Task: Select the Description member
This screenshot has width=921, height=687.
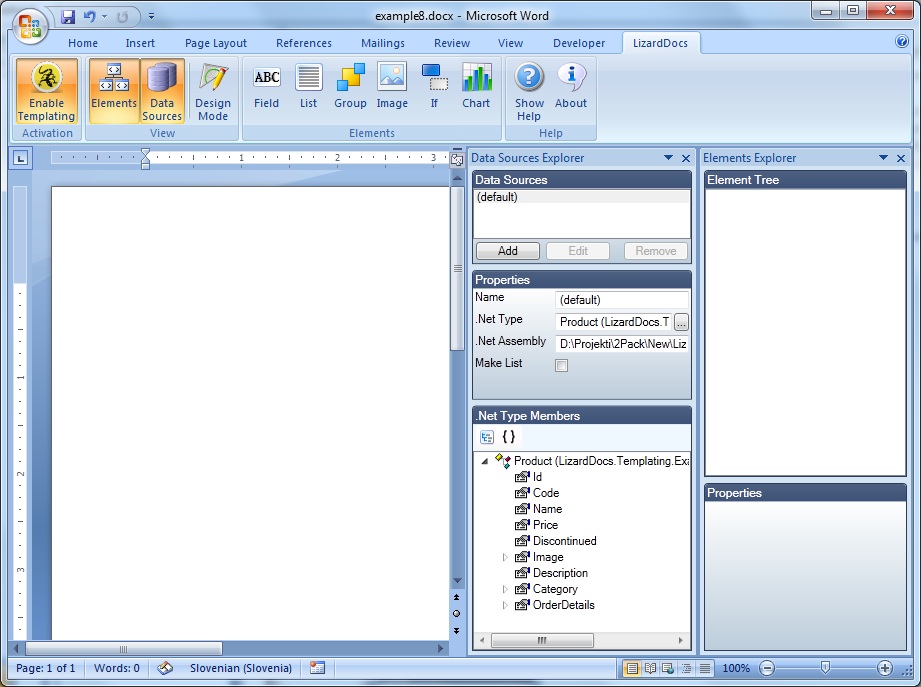Action: pyautogui.click(x=560, y=573)
